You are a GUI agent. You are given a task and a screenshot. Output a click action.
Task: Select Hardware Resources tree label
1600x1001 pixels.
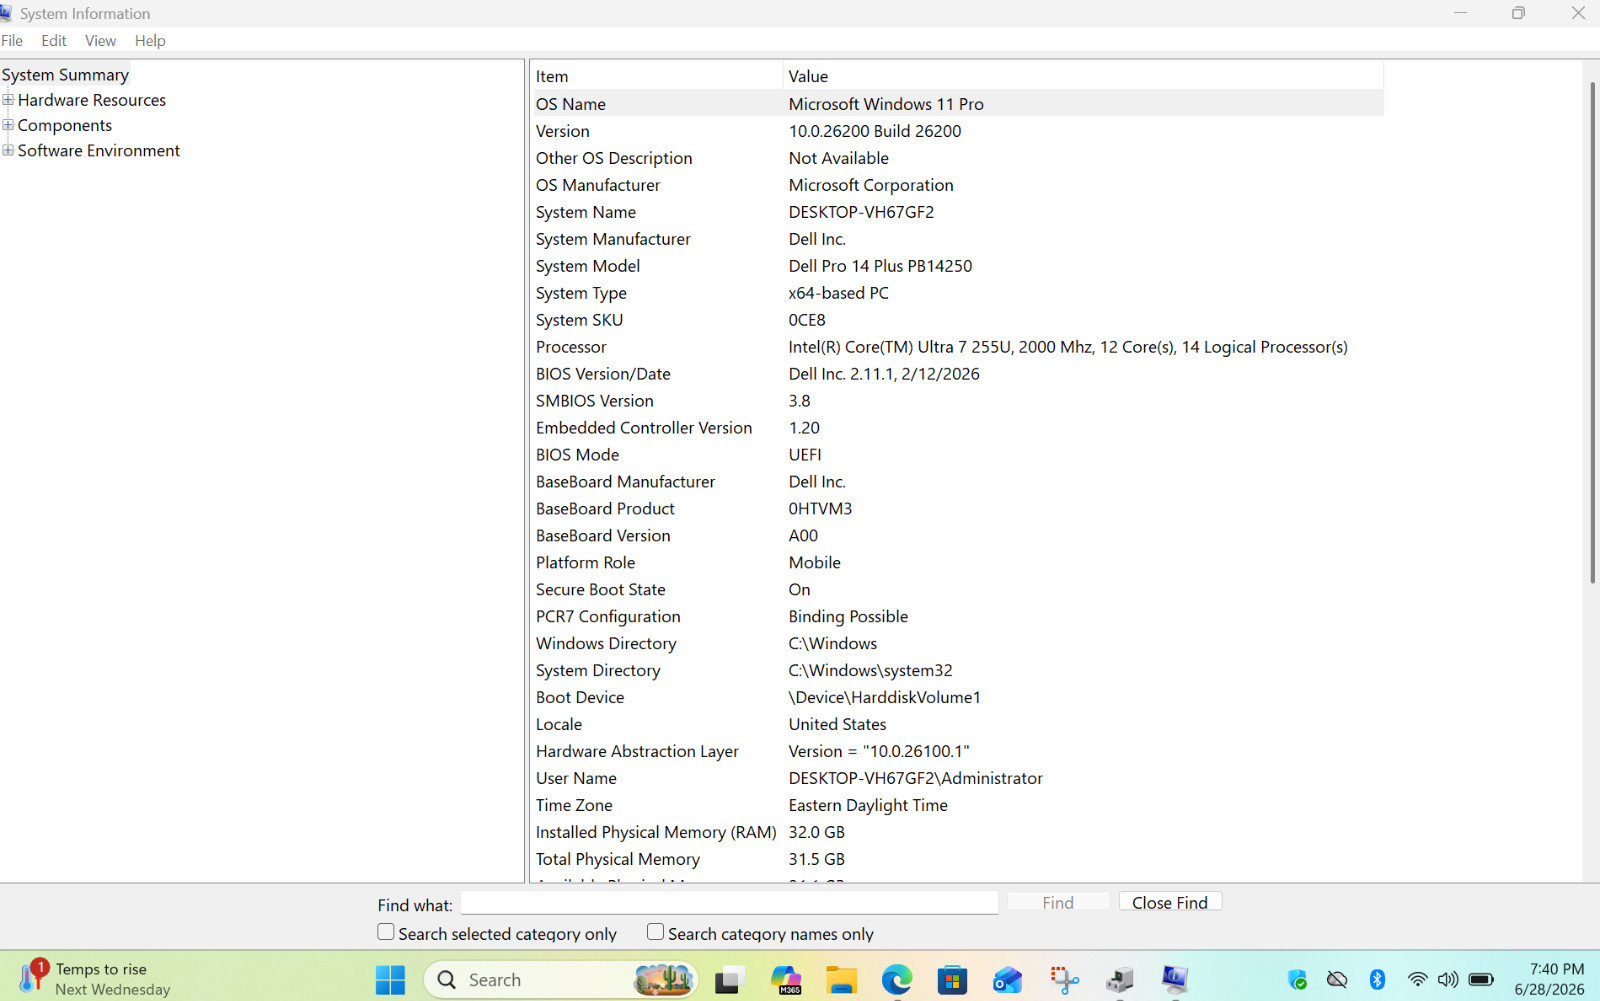[92, 100]
